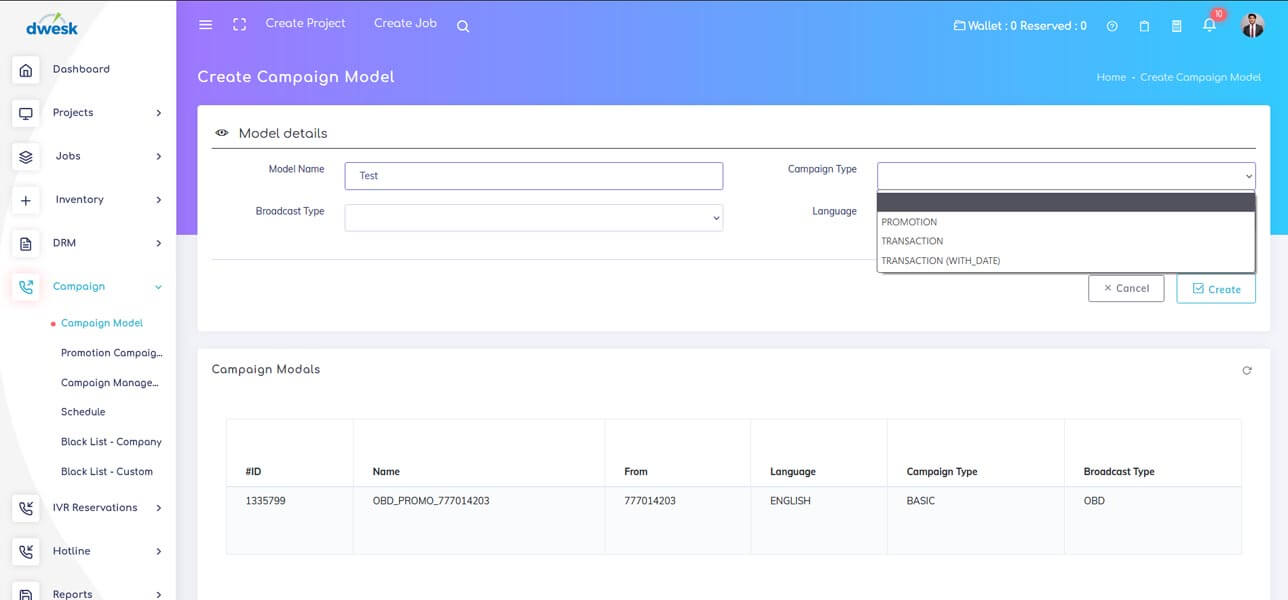
Task: Open the calculator icon in header
Action: pyautogui.click(x=1176, y=27)
